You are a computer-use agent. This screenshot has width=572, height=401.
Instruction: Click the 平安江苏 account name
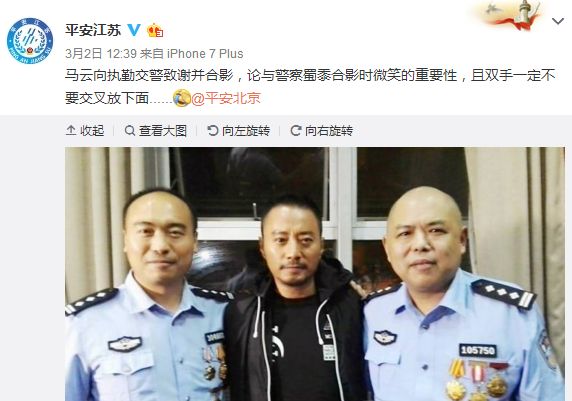click(x=93, y=30)
